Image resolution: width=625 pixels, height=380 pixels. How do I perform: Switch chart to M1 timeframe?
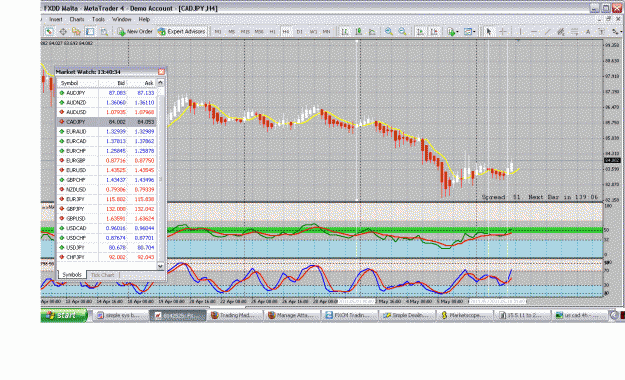coord(218,32)
